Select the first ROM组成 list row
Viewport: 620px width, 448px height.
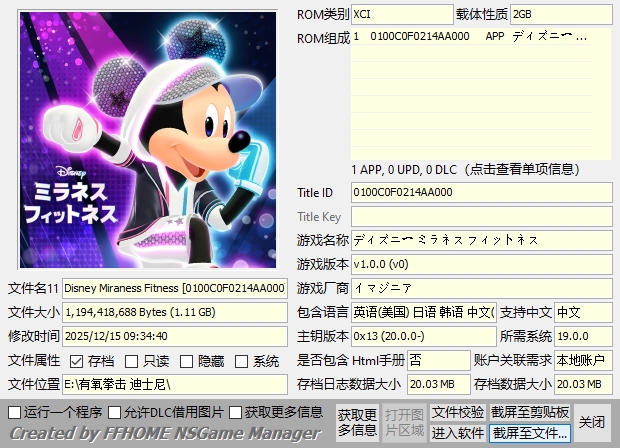pyautogui.click(x=471, y=36)
